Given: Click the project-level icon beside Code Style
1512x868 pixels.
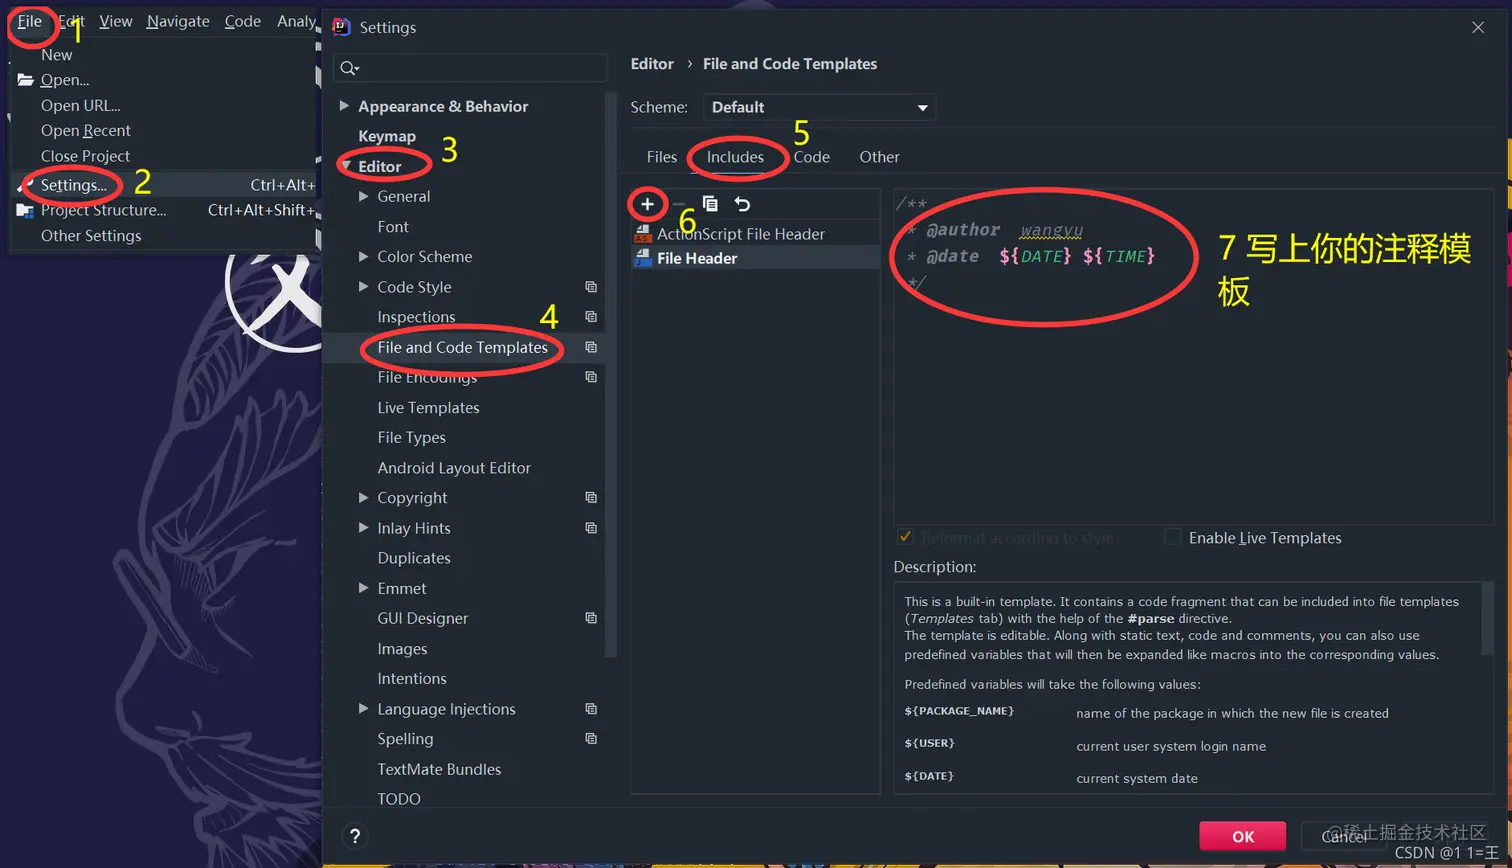Looking at the screenshot, I should click(x=591, y=287).
